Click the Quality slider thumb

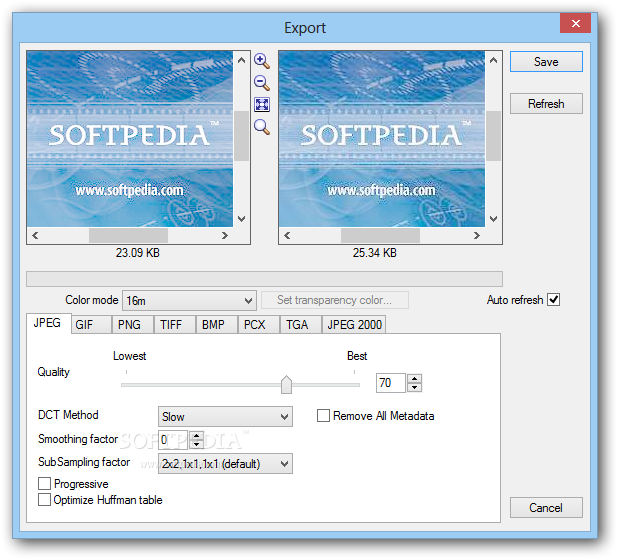tap(286, 384)
